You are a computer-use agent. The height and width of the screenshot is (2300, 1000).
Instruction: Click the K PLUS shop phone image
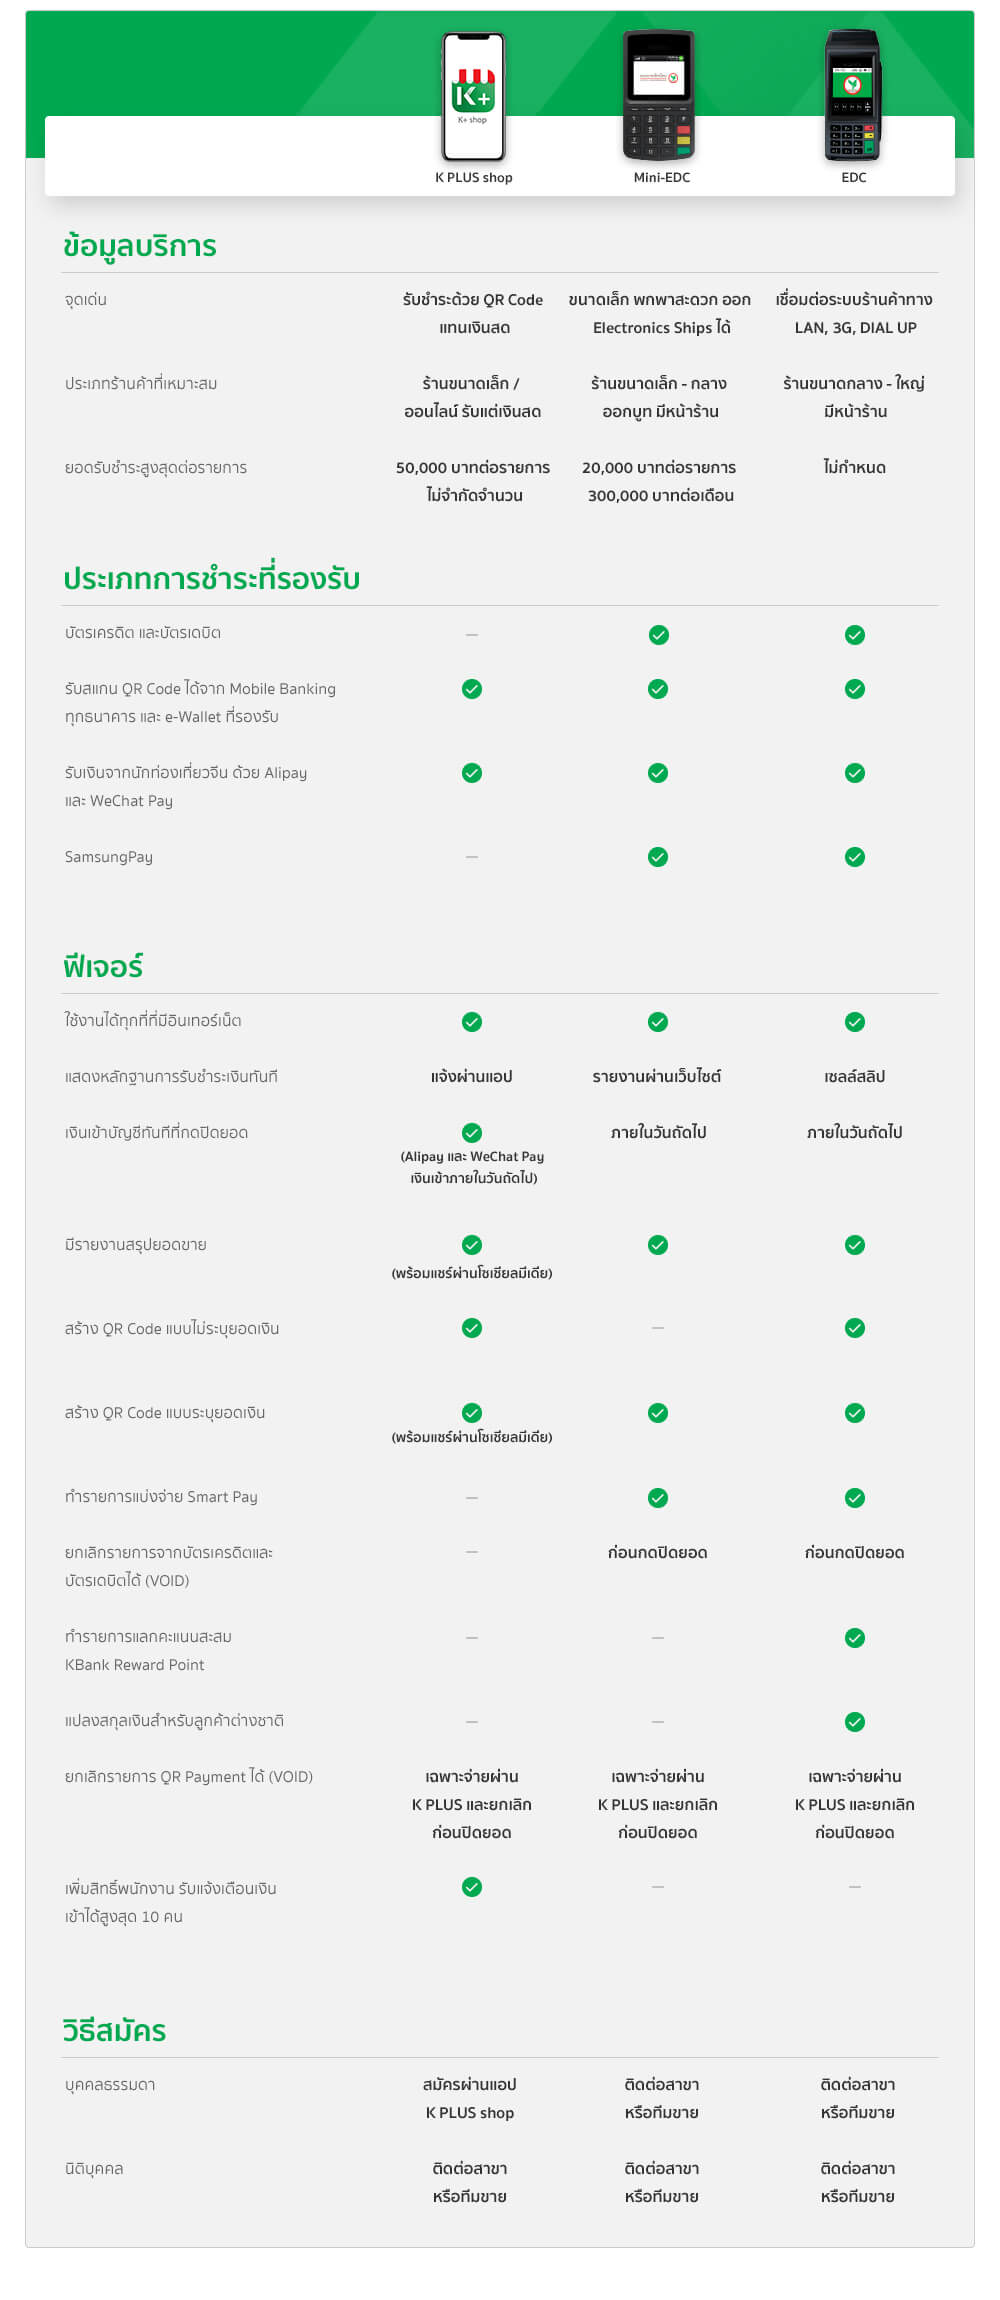click(474, 97)
